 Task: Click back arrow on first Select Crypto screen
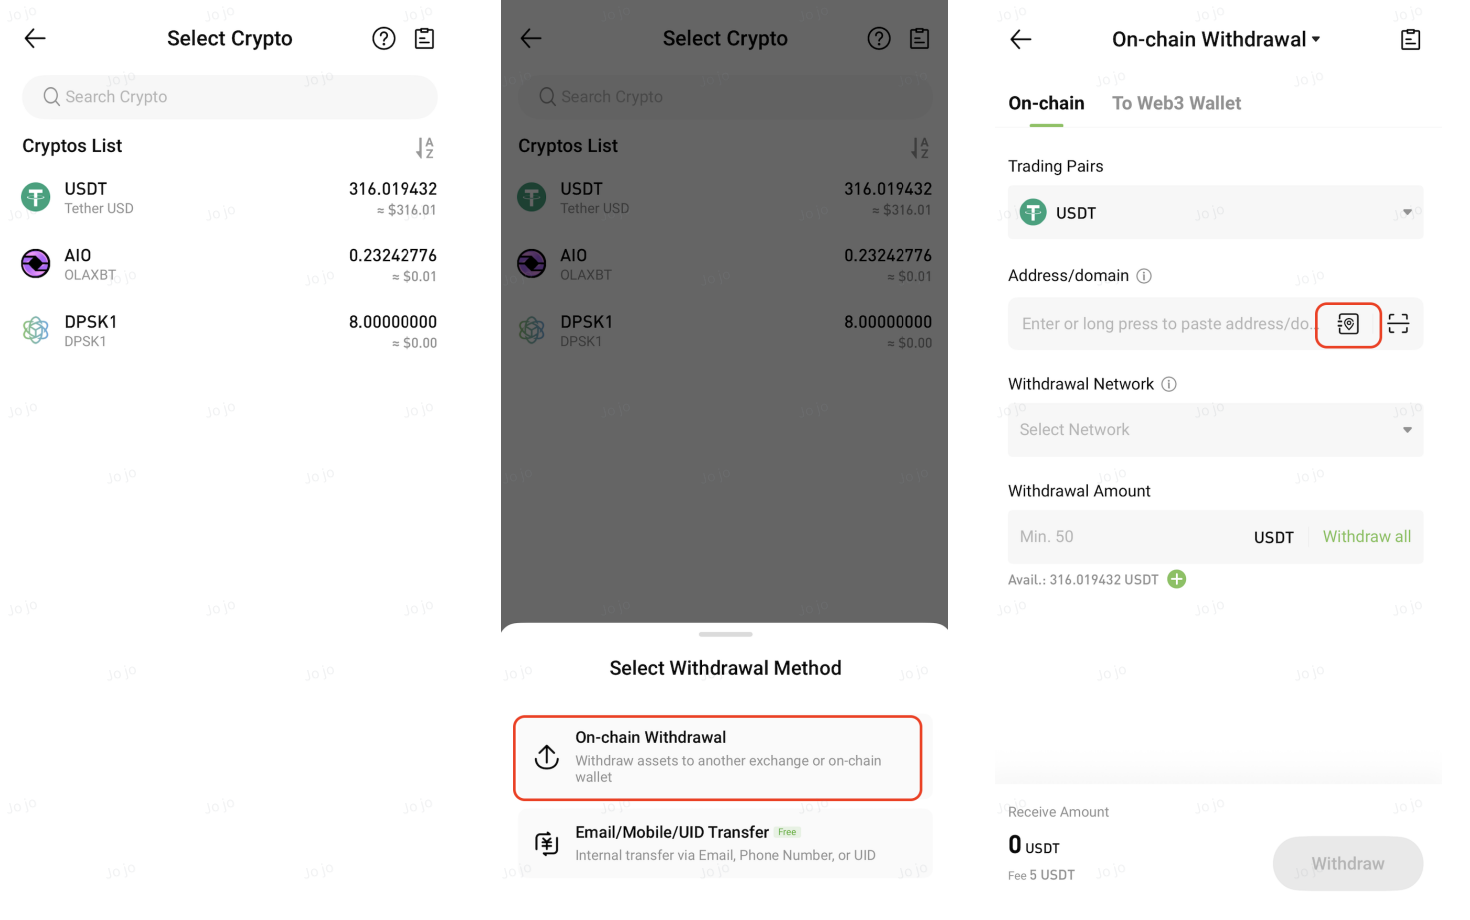click(x=35, y=39)
